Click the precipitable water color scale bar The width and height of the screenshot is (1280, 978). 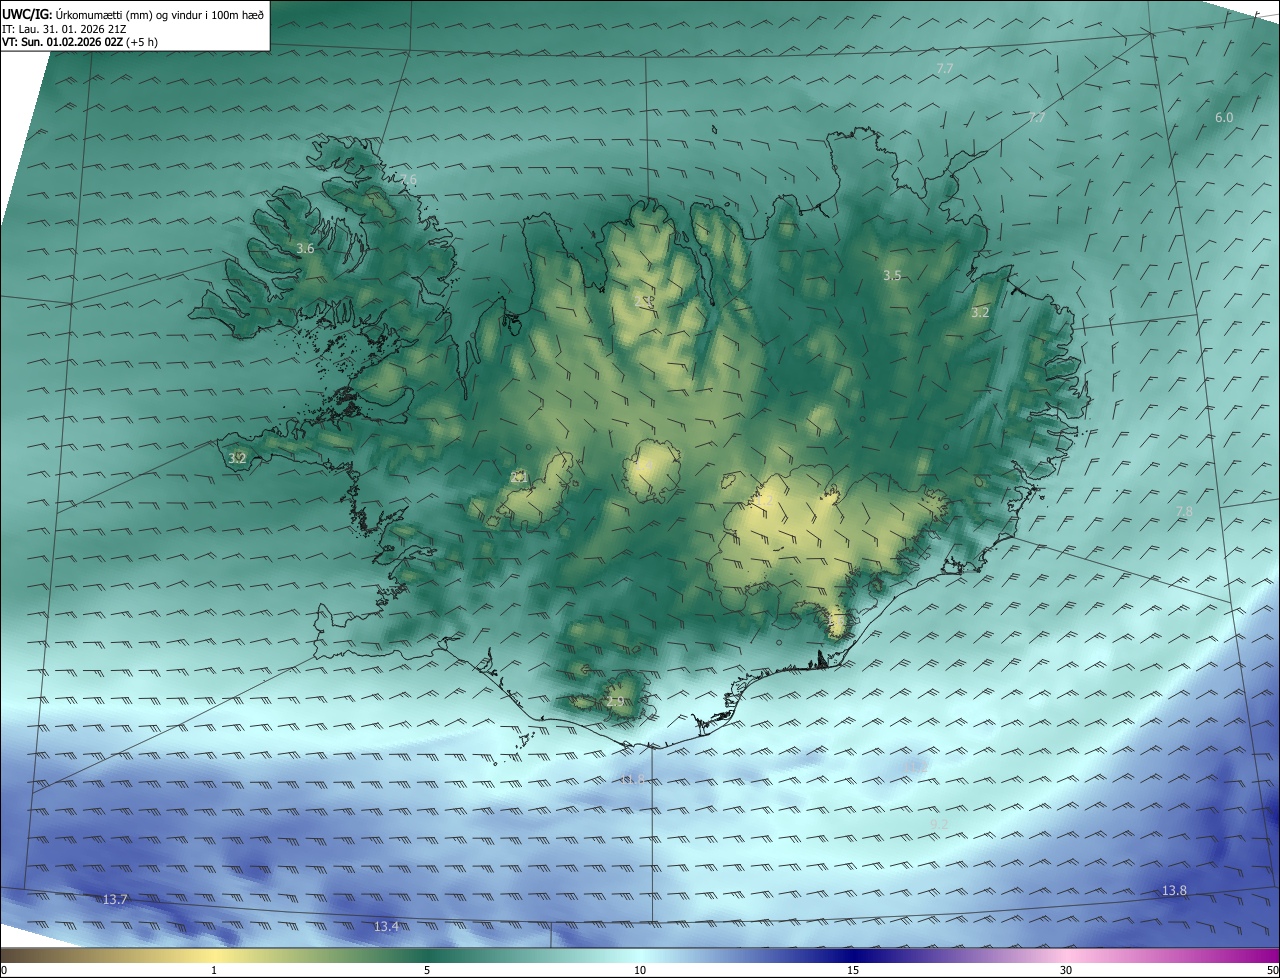click(x=640, y=956)
